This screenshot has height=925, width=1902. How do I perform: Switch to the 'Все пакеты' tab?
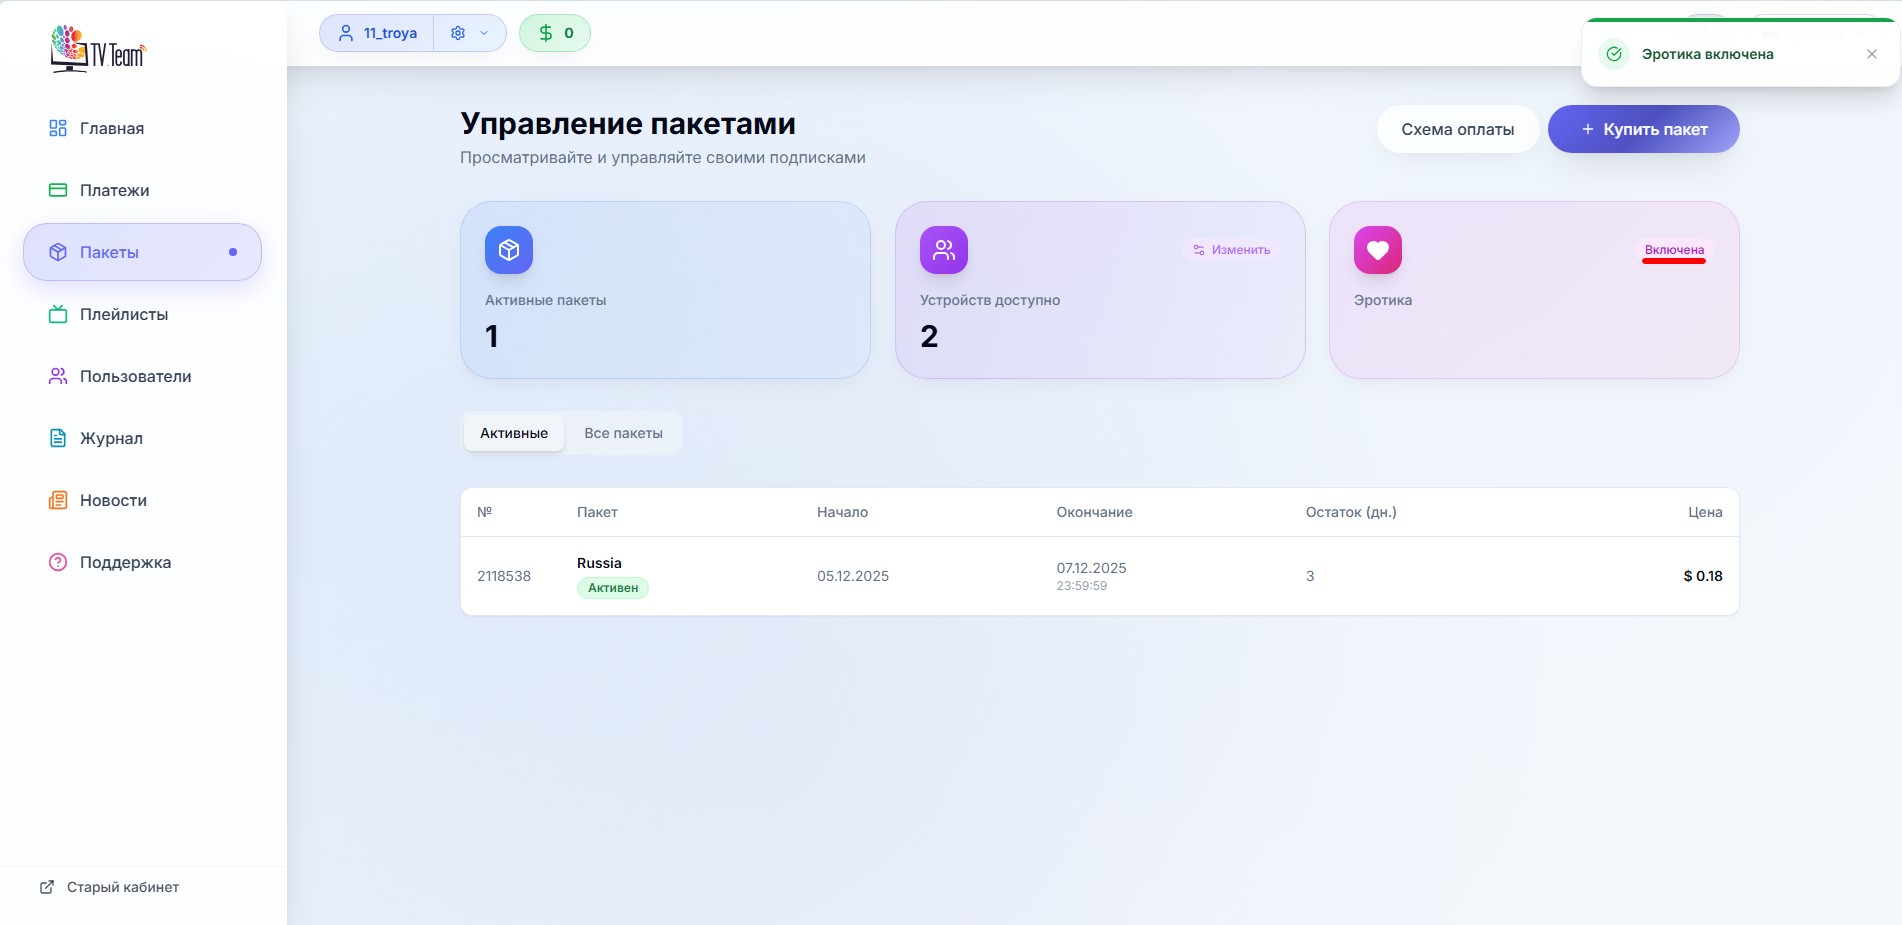(623, 433)
